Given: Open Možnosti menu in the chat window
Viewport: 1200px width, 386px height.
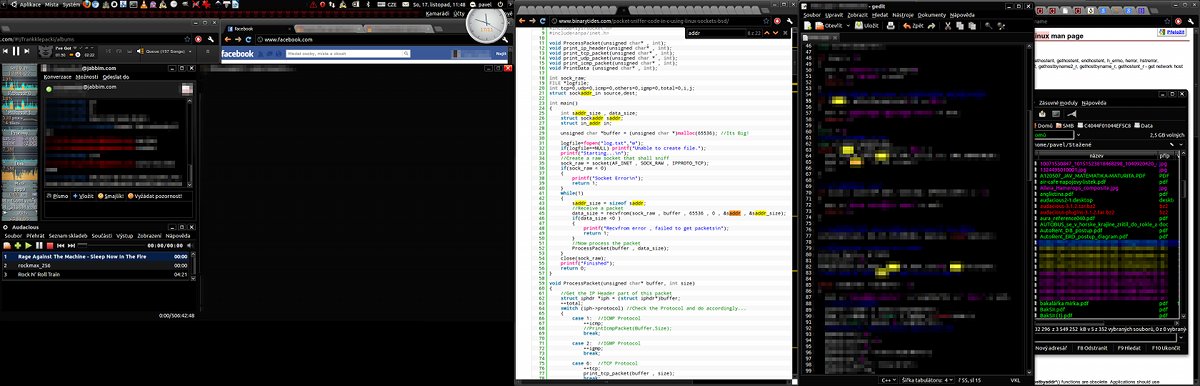Looking at the screenshot, I should 87,77.
